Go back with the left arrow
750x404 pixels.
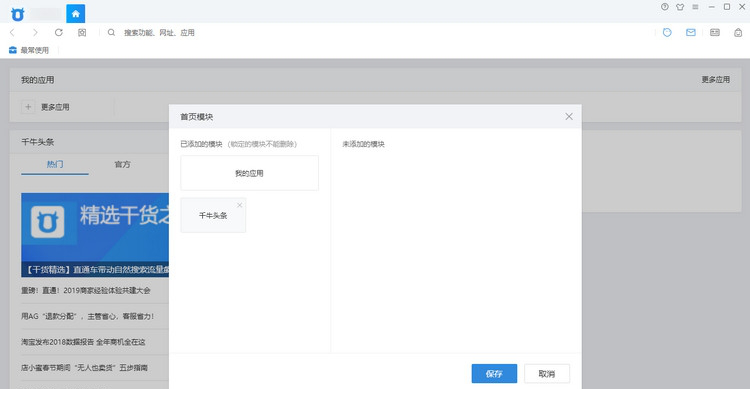click(12, 33)
